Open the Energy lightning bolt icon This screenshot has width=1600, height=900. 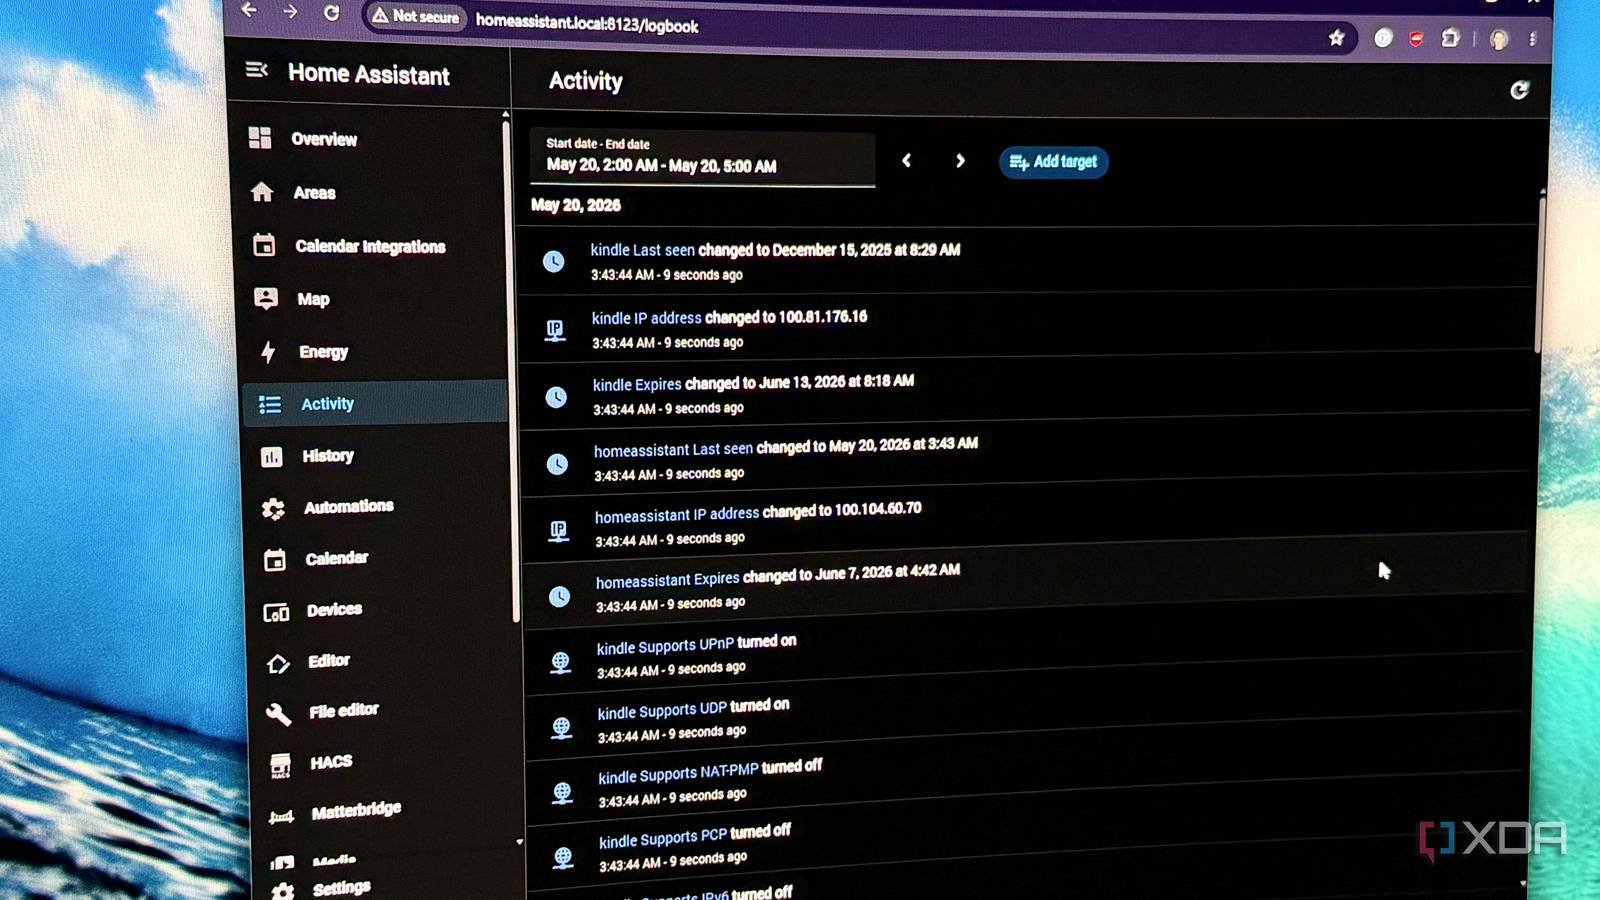[268, 351]
